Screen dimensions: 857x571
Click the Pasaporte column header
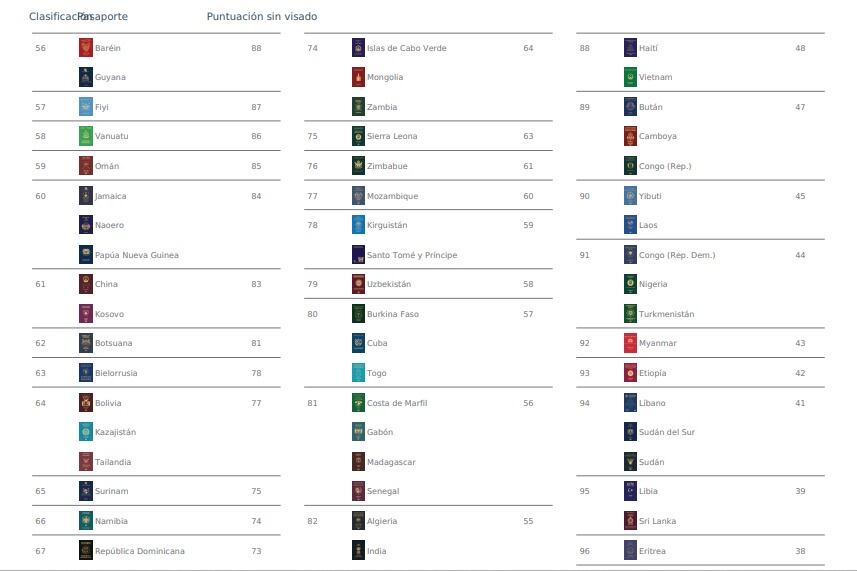click(103, 16)
